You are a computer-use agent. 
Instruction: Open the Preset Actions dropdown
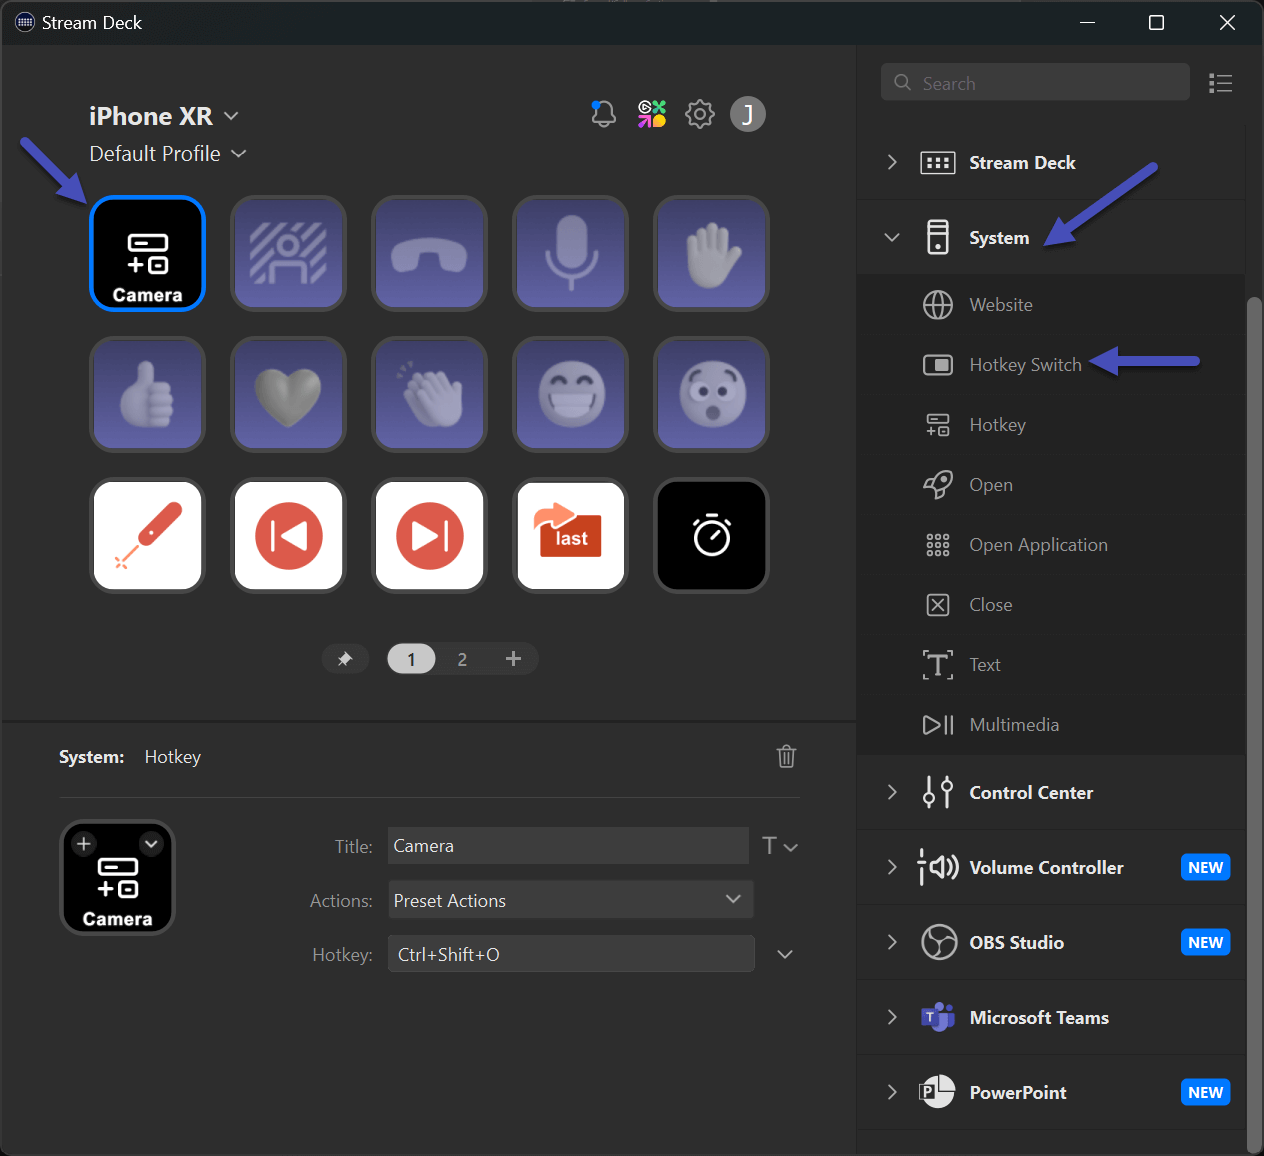coord(570,899)
